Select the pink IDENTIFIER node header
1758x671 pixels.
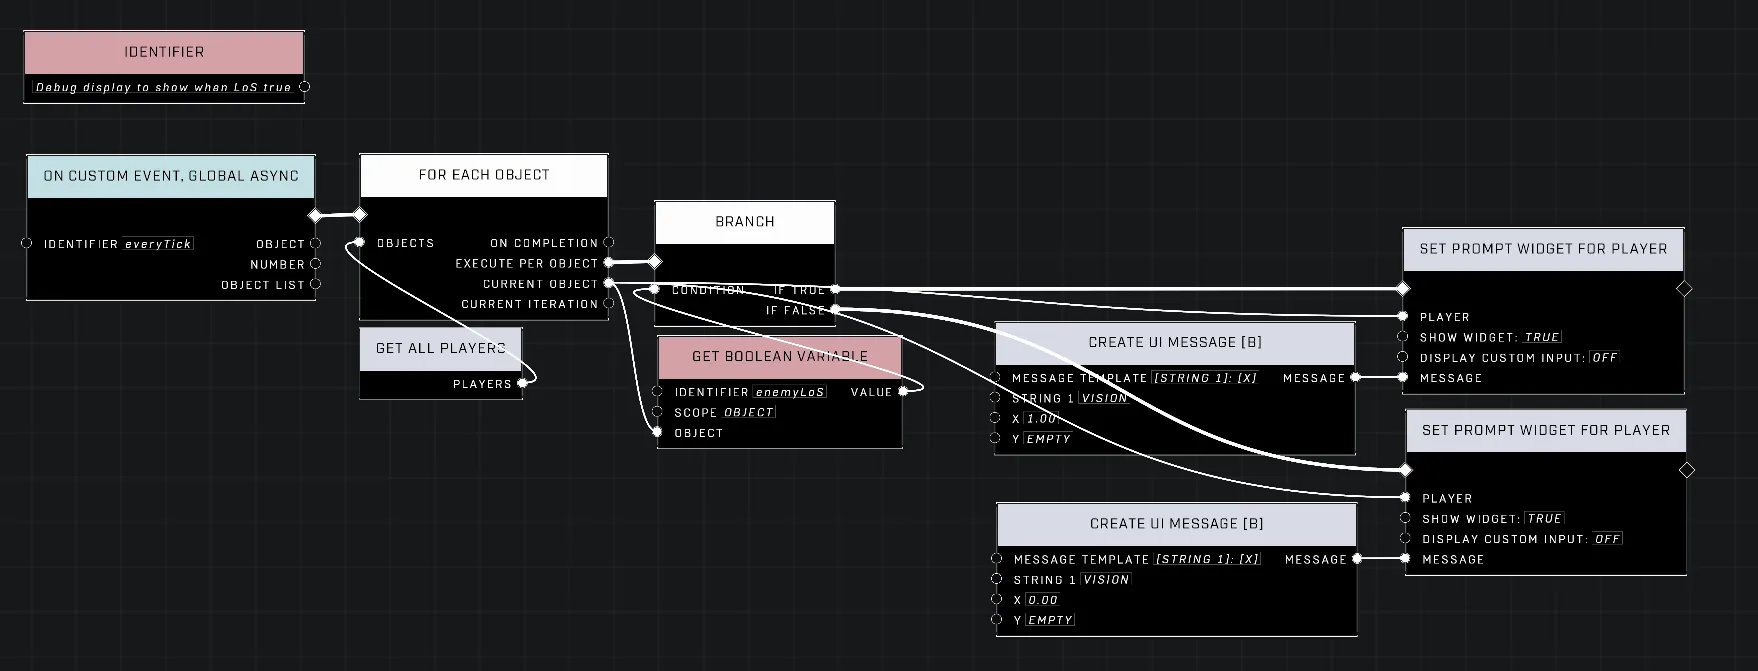[x=164, y=52]
